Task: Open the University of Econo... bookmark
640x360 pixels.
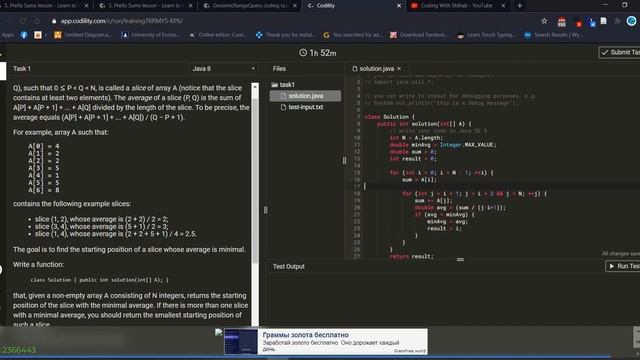Action: [151, 35]
